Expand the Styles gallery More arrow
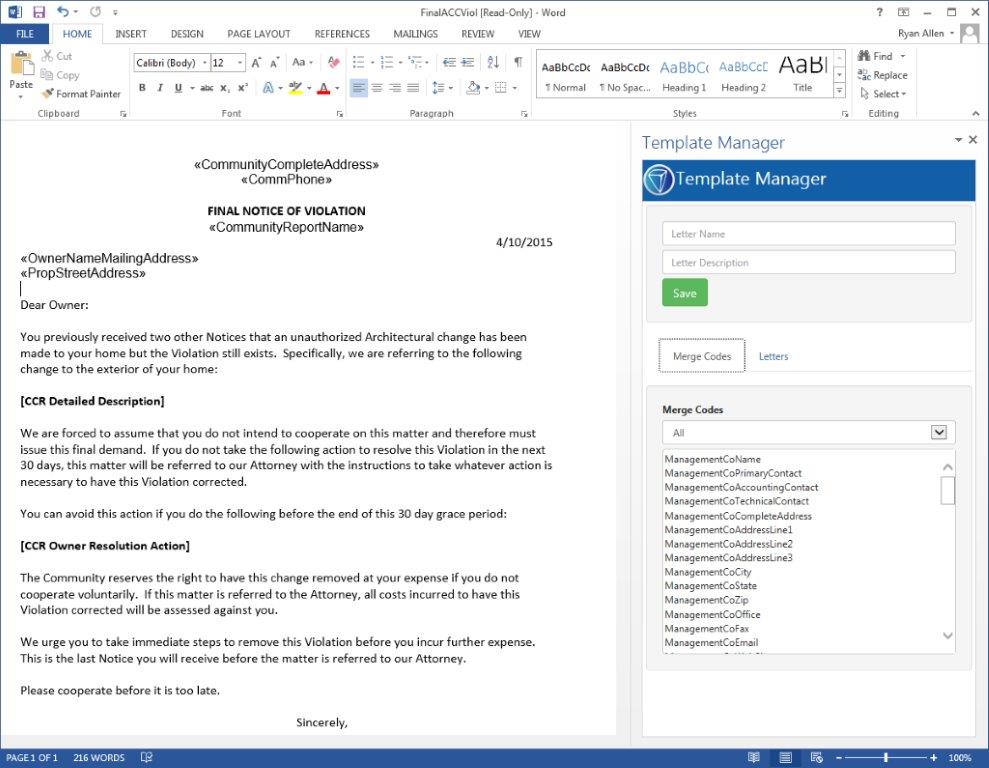The height and width of the screenshot is (768, 989). coord(839,91)
